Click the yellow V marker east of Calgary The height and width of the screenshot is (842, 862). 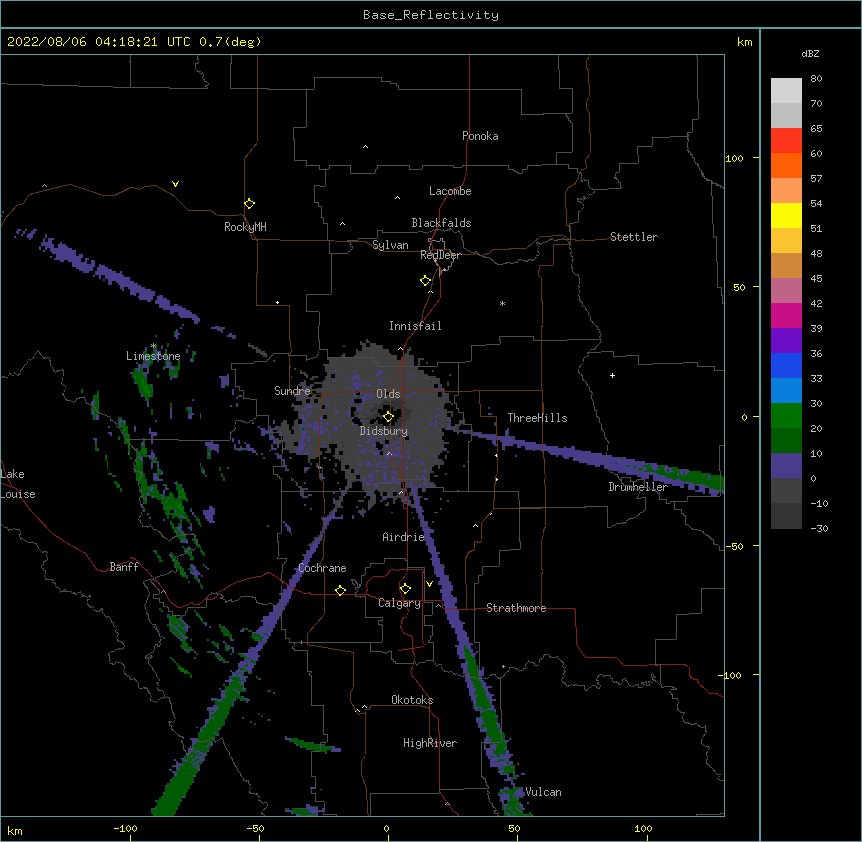[x=429, y=584]
